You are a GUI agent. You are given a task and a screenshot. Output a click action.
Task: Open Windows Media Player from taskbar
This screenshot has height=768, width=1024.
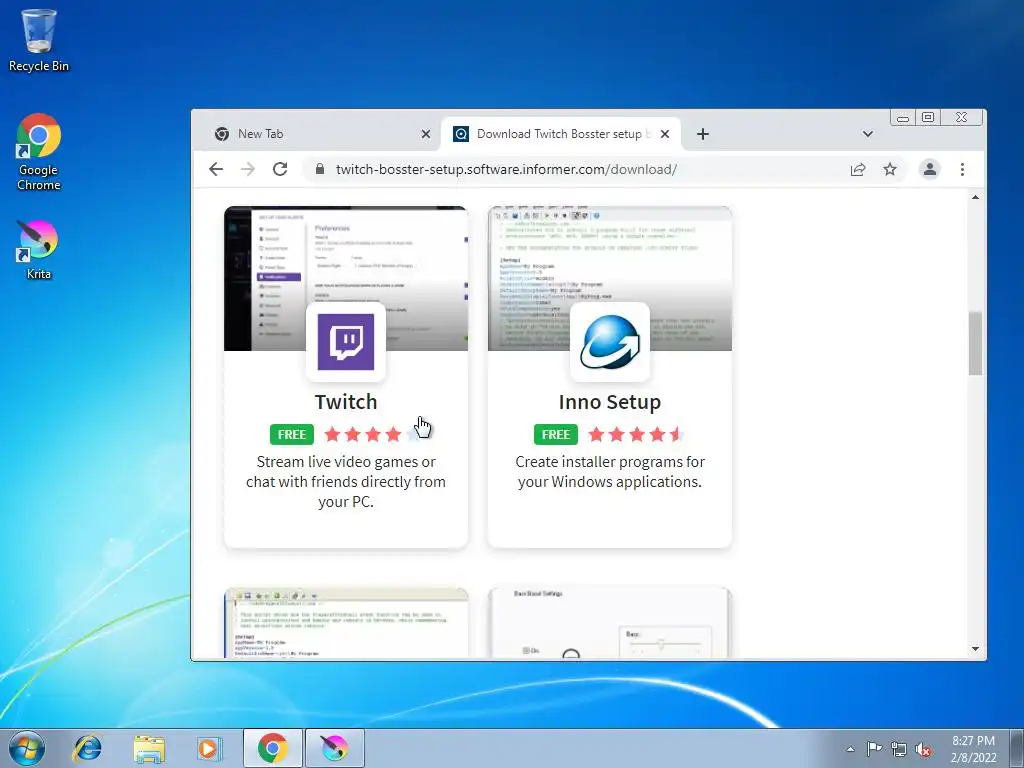click(x=209, y=748)
